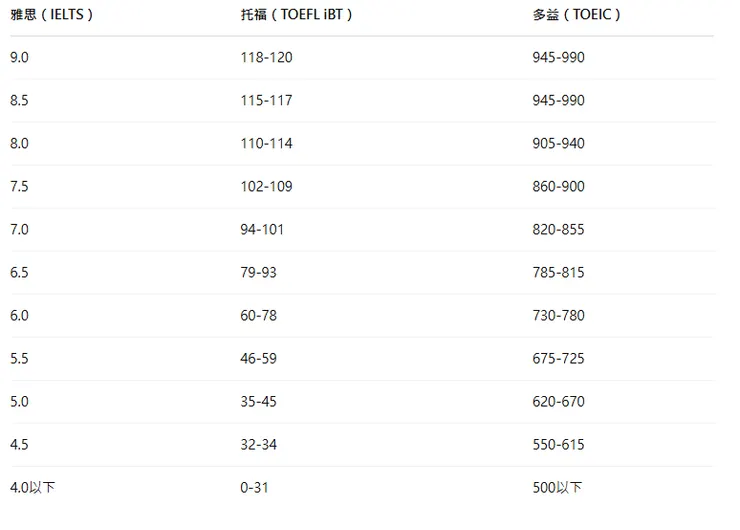Screen dimensions: 740x530
Task: Click the TOEIC 675-725 cell
Action: tap(559, 359)
